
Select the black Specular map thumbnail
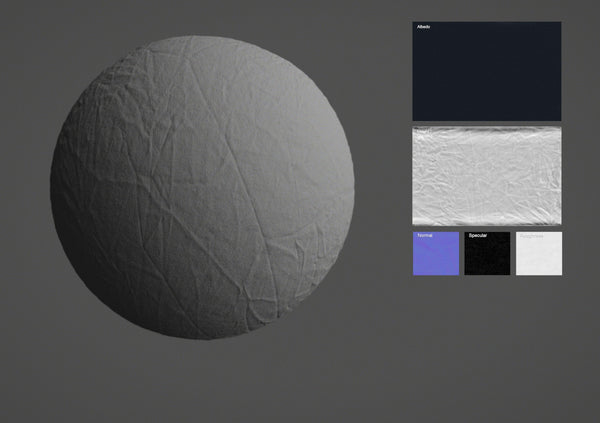click(487, 256)
